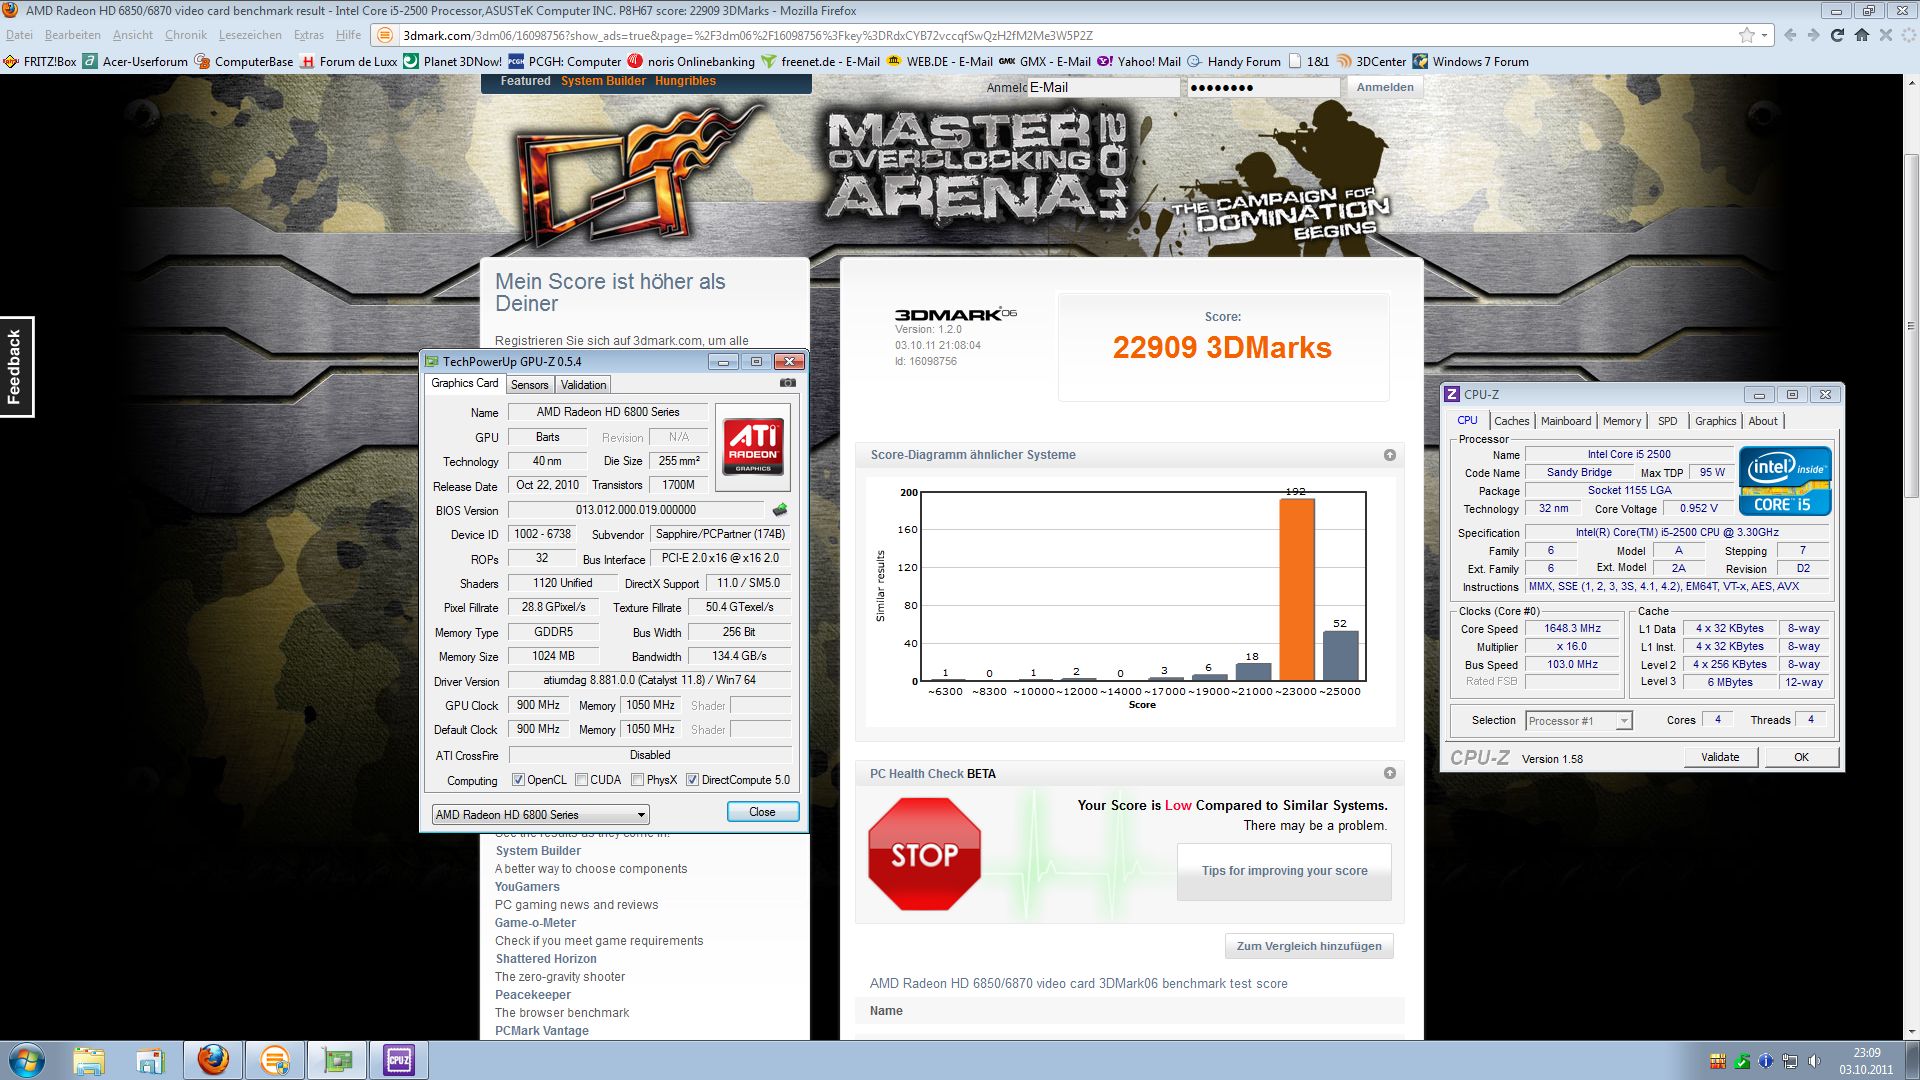Image resolution: width=1920 pixels, height=1080 pixels.
Task: Open the SPD tab in CPU-Z
Action: [1667, 421]
